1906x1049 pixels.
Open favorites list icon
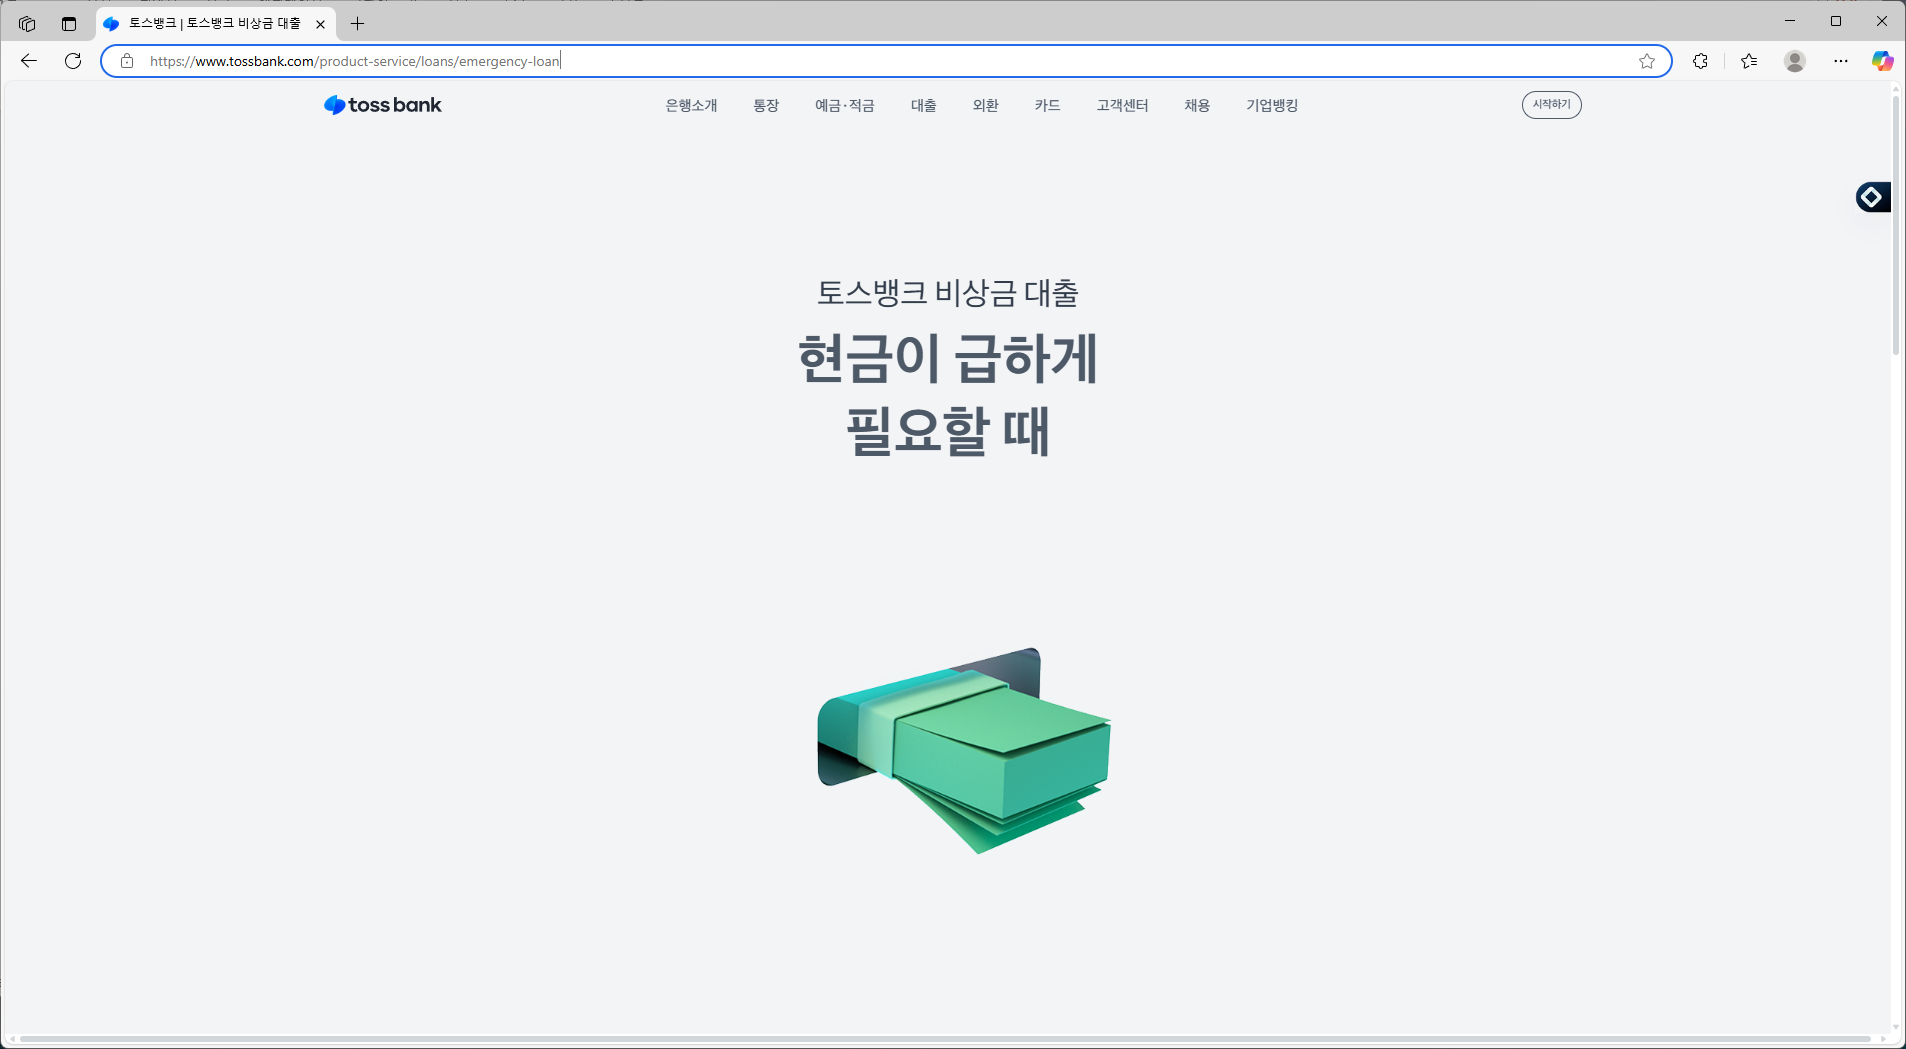pyautogui.click(x=1749, y=61)
